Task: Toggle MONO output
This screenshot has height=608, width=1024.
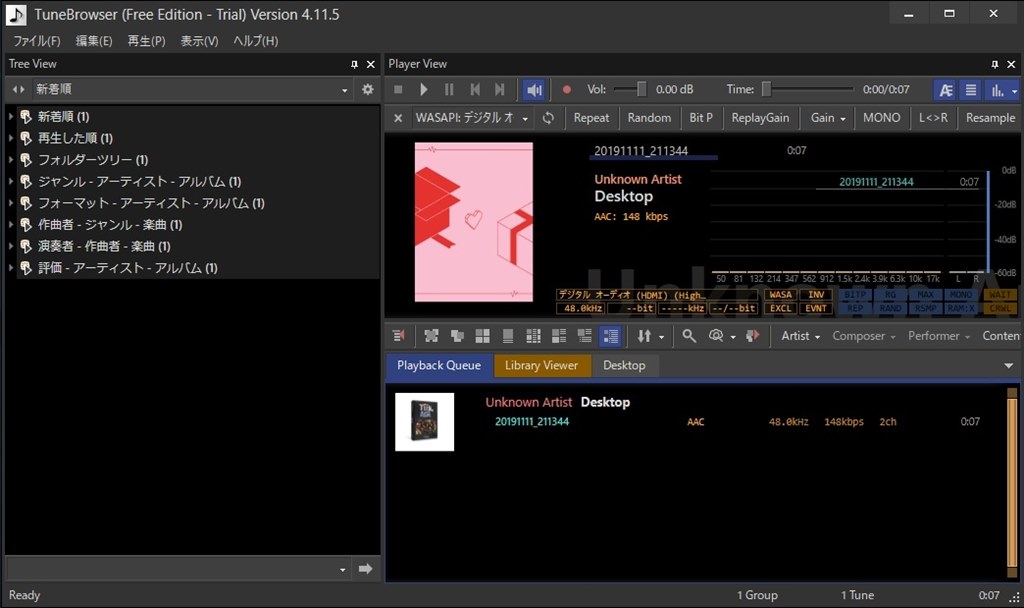Action: (x=882, y=118)
